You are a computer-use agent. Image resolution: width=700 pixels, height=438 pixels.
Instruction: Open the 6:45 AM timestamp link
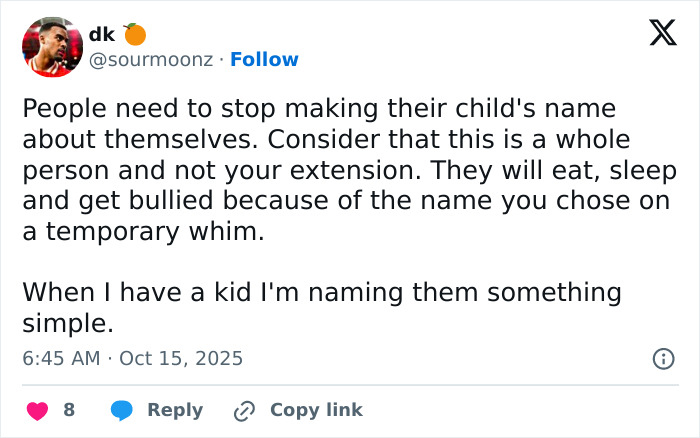coord(60,358)
